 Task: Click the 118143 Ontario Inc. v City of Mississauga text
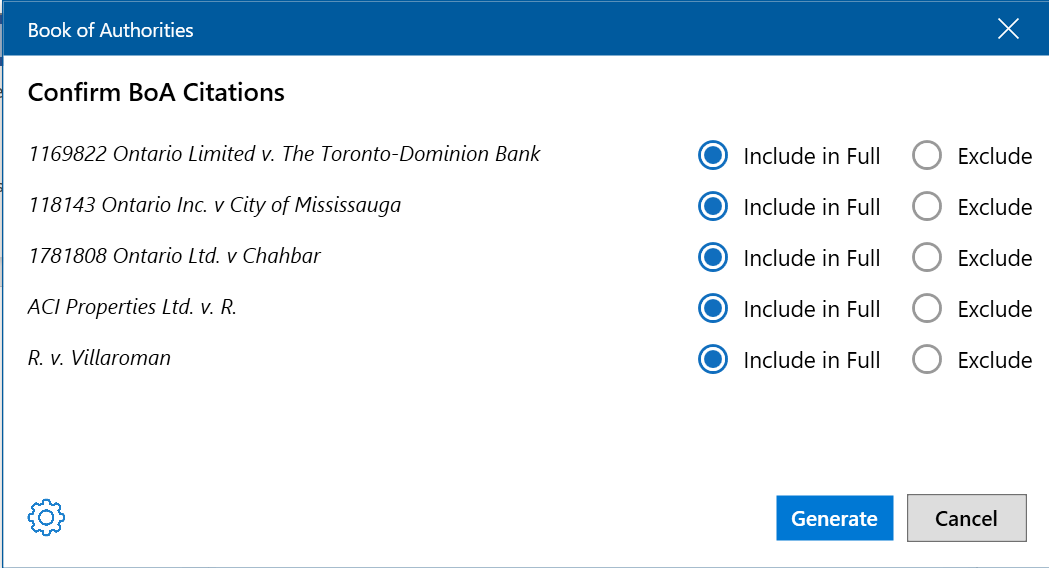click(x=215, y=205)
